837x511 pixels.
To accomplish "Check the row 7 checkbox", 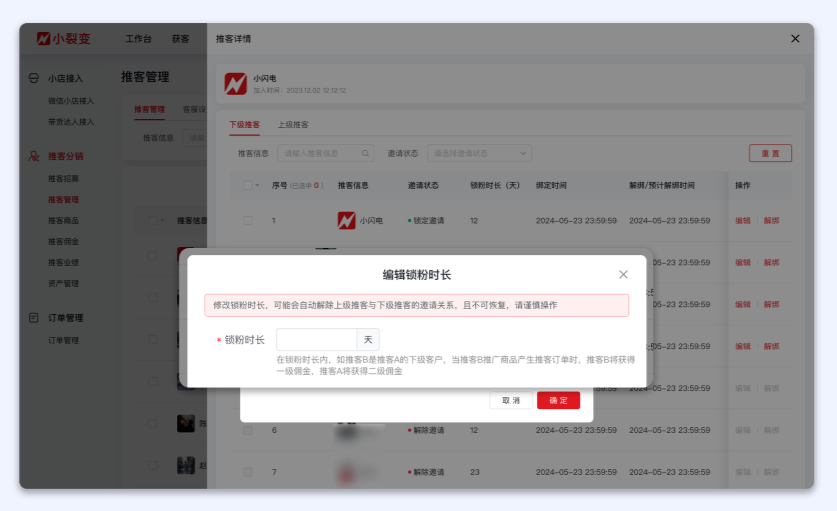I will 248,472.
